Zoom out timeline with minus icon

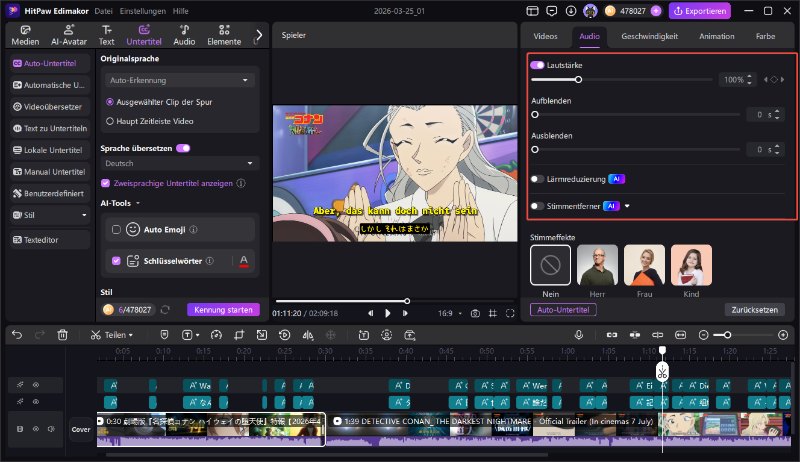tap(704, 335)
